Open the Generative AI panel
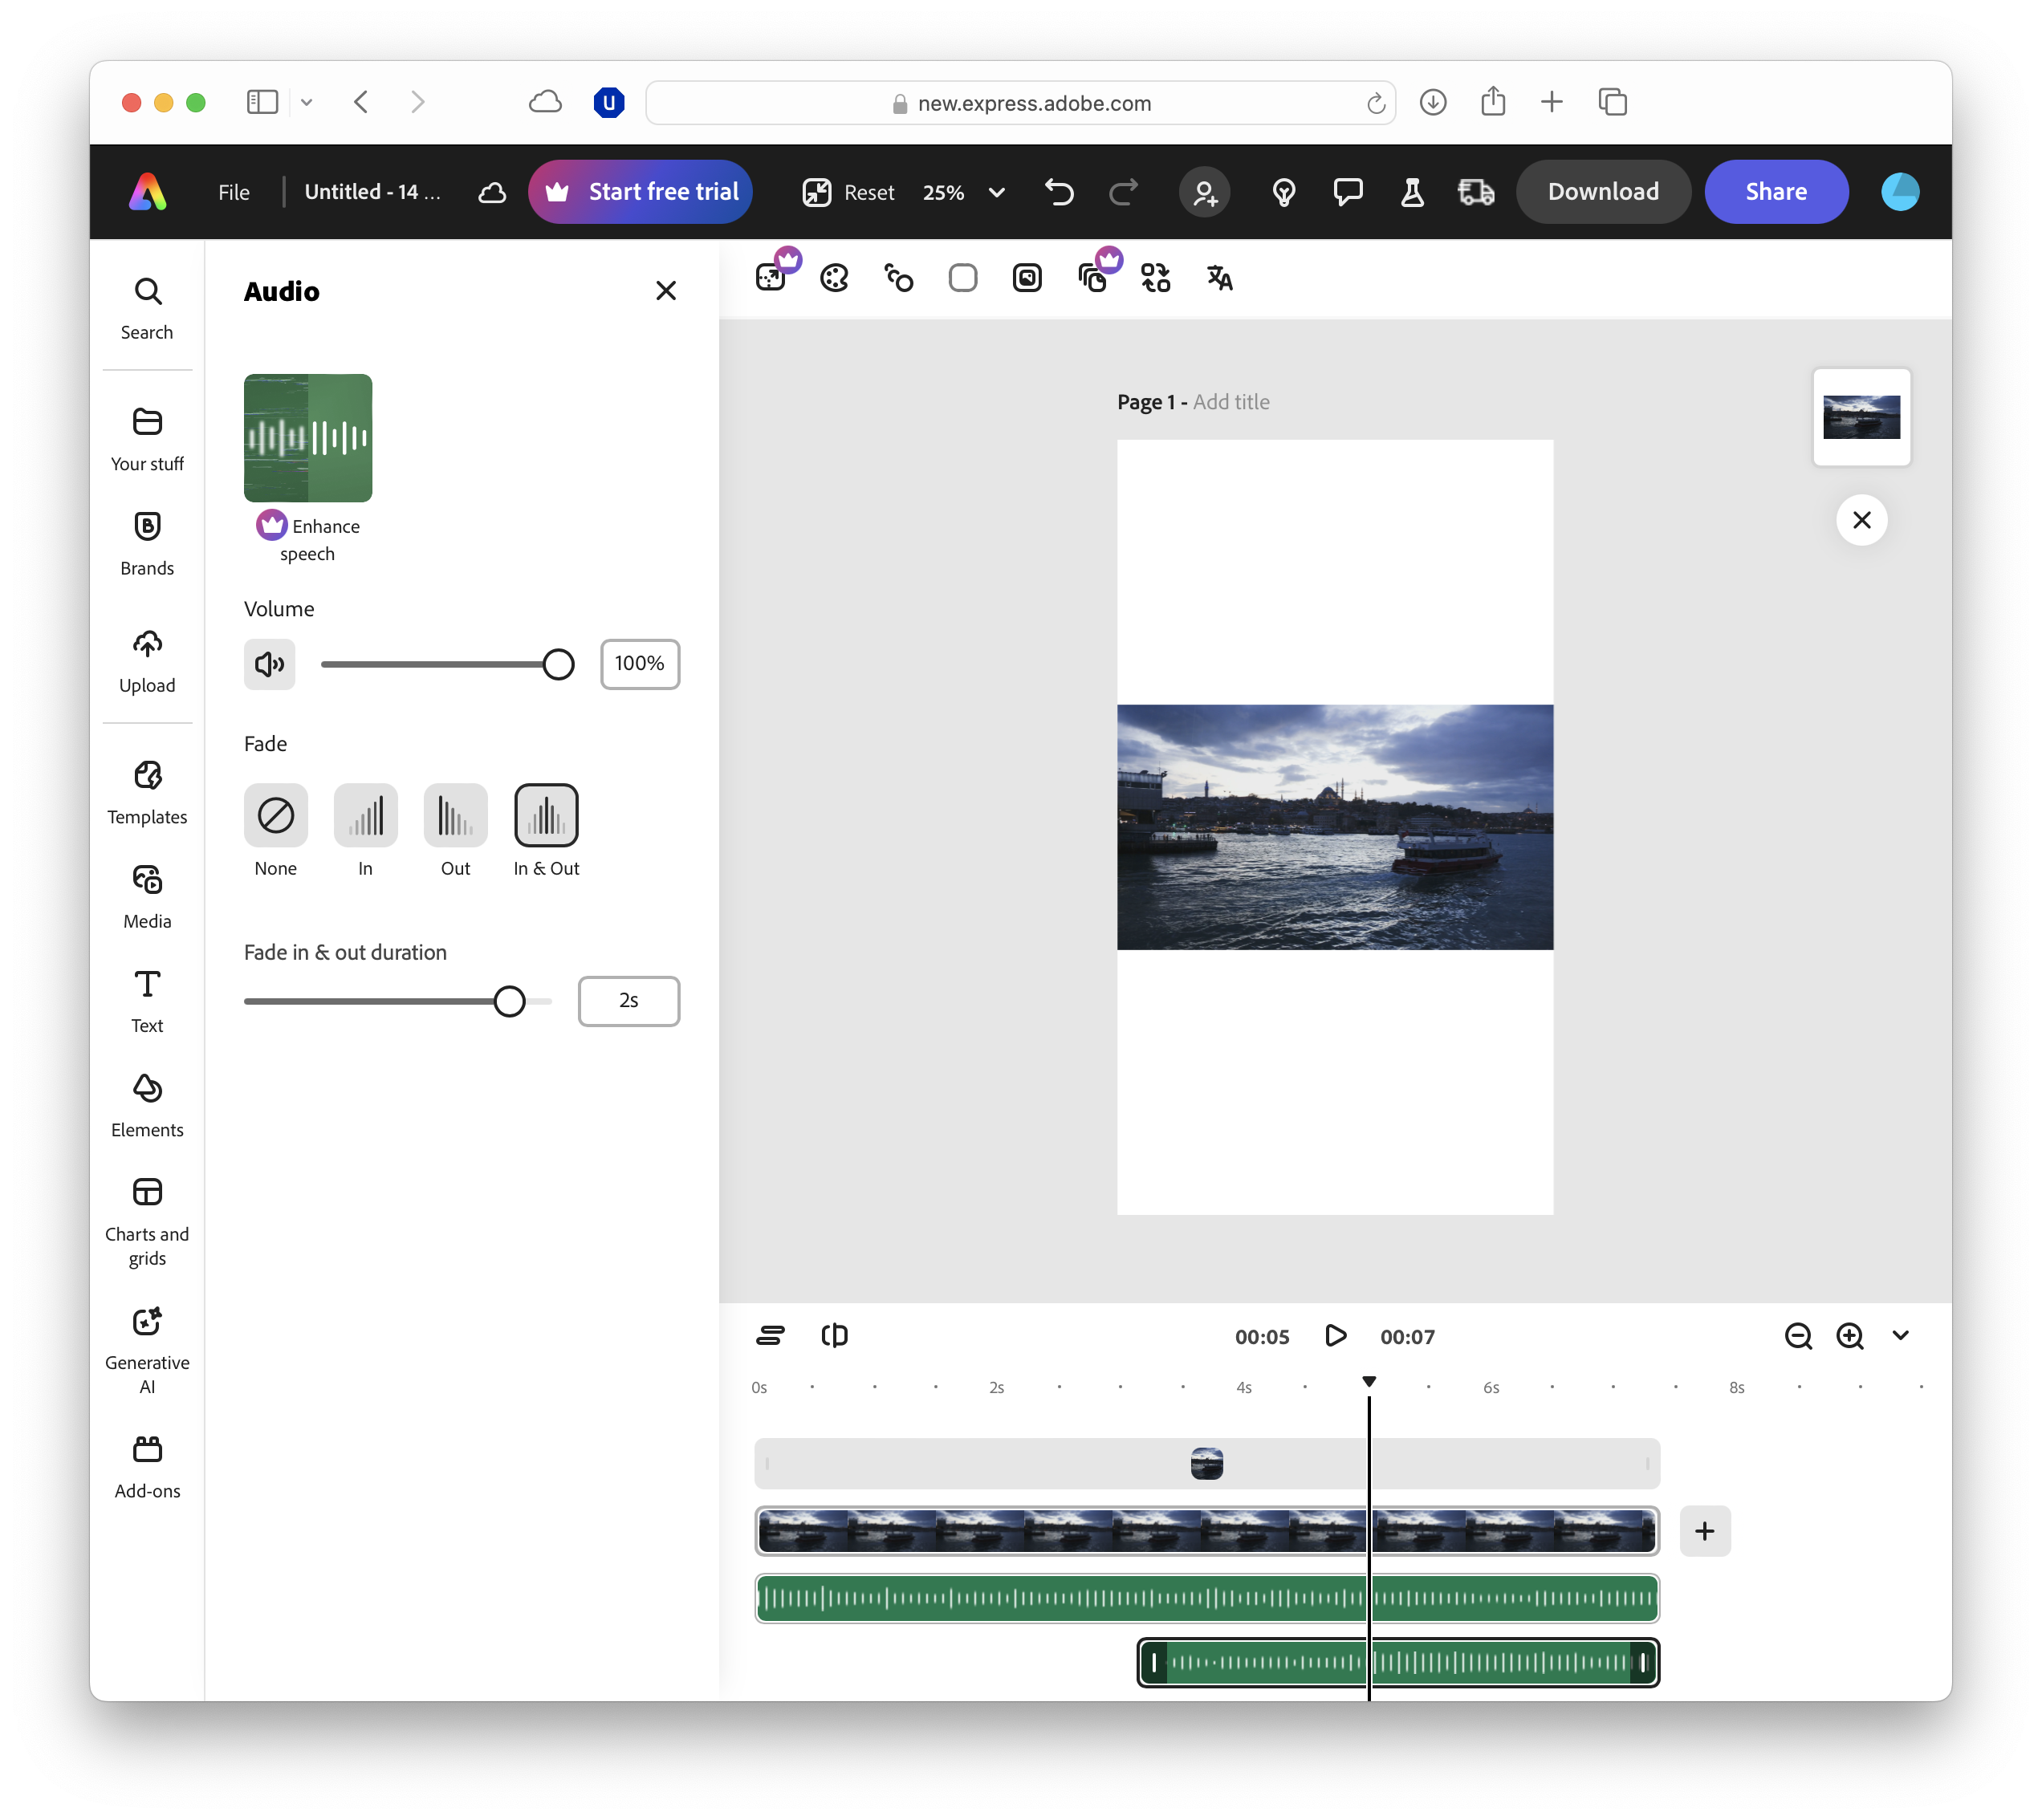 pos(147,1351)
